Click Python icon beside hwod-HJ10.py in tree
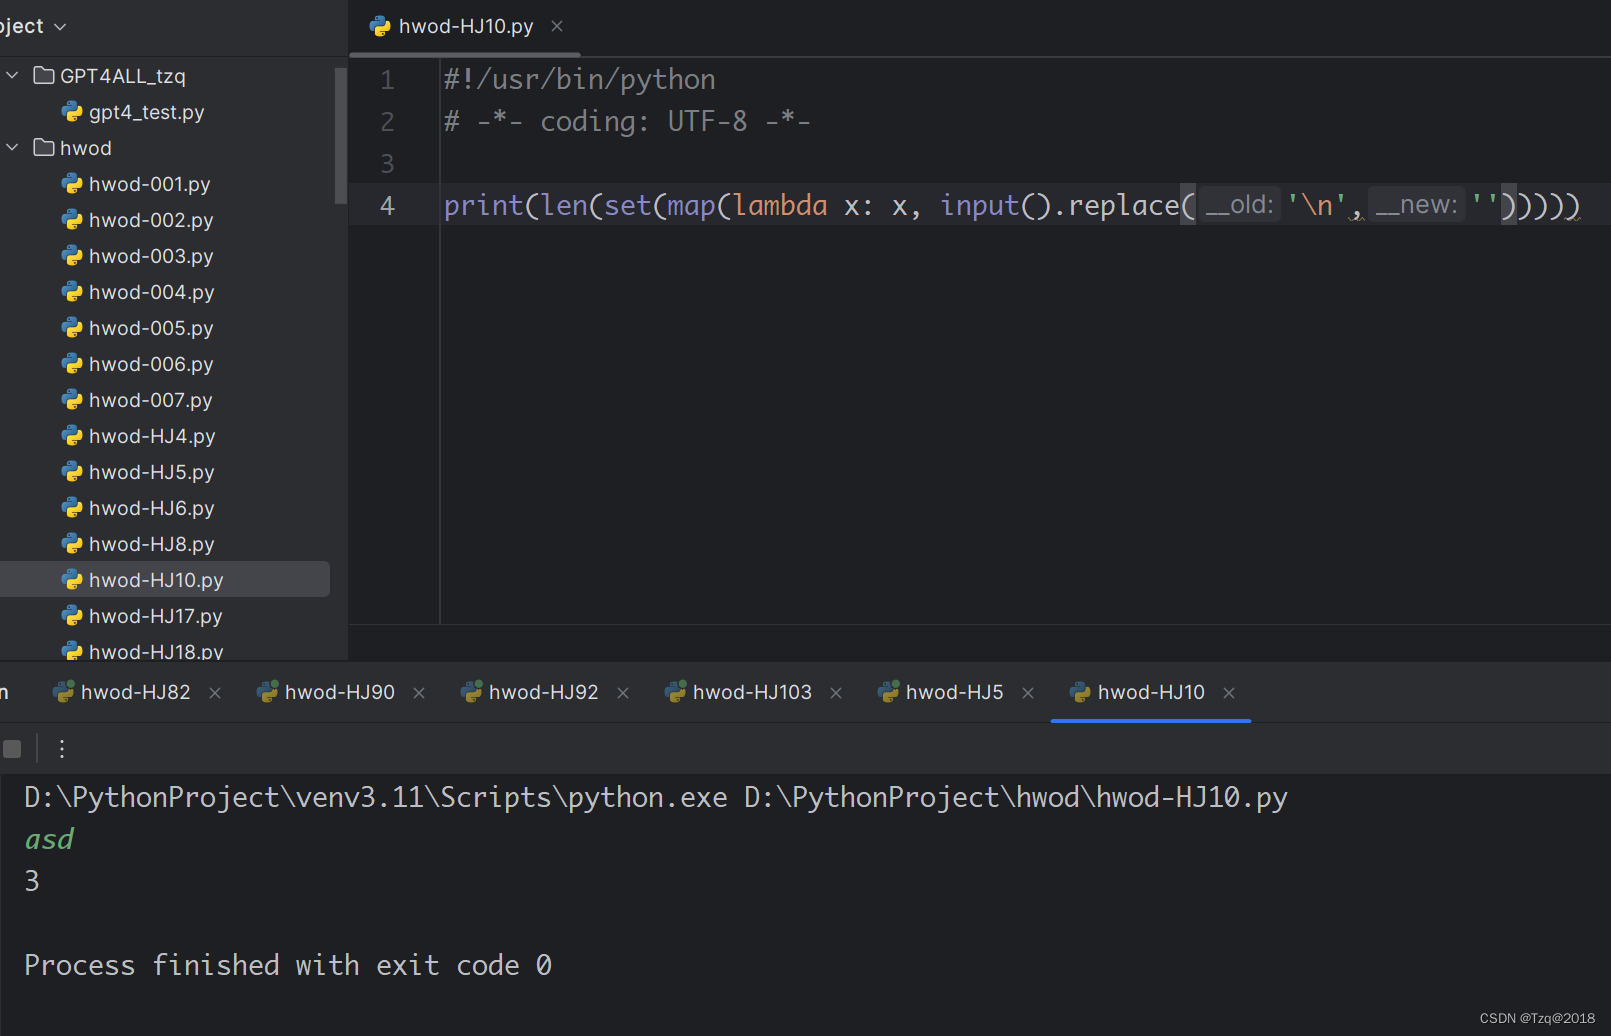This screenshot has width=1611, height=1036. [x=72, y=579]
